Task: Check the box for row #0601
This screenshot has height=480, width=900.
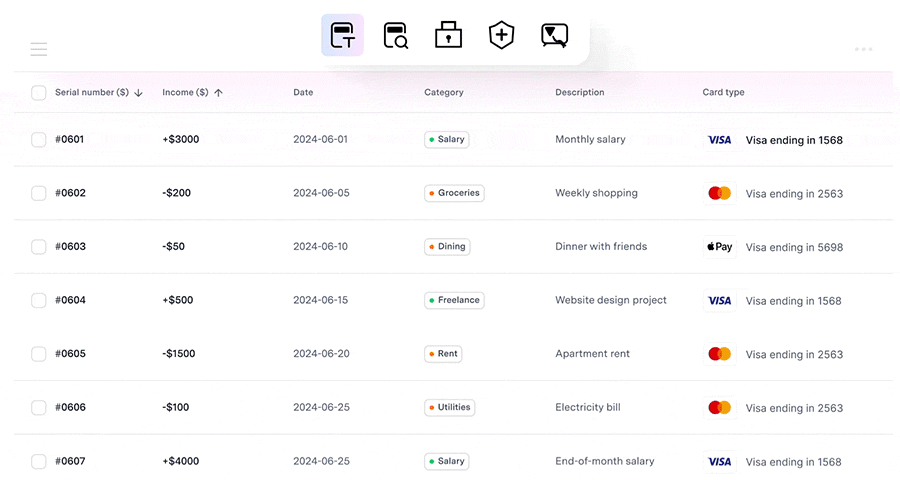Action: [38, 140]
